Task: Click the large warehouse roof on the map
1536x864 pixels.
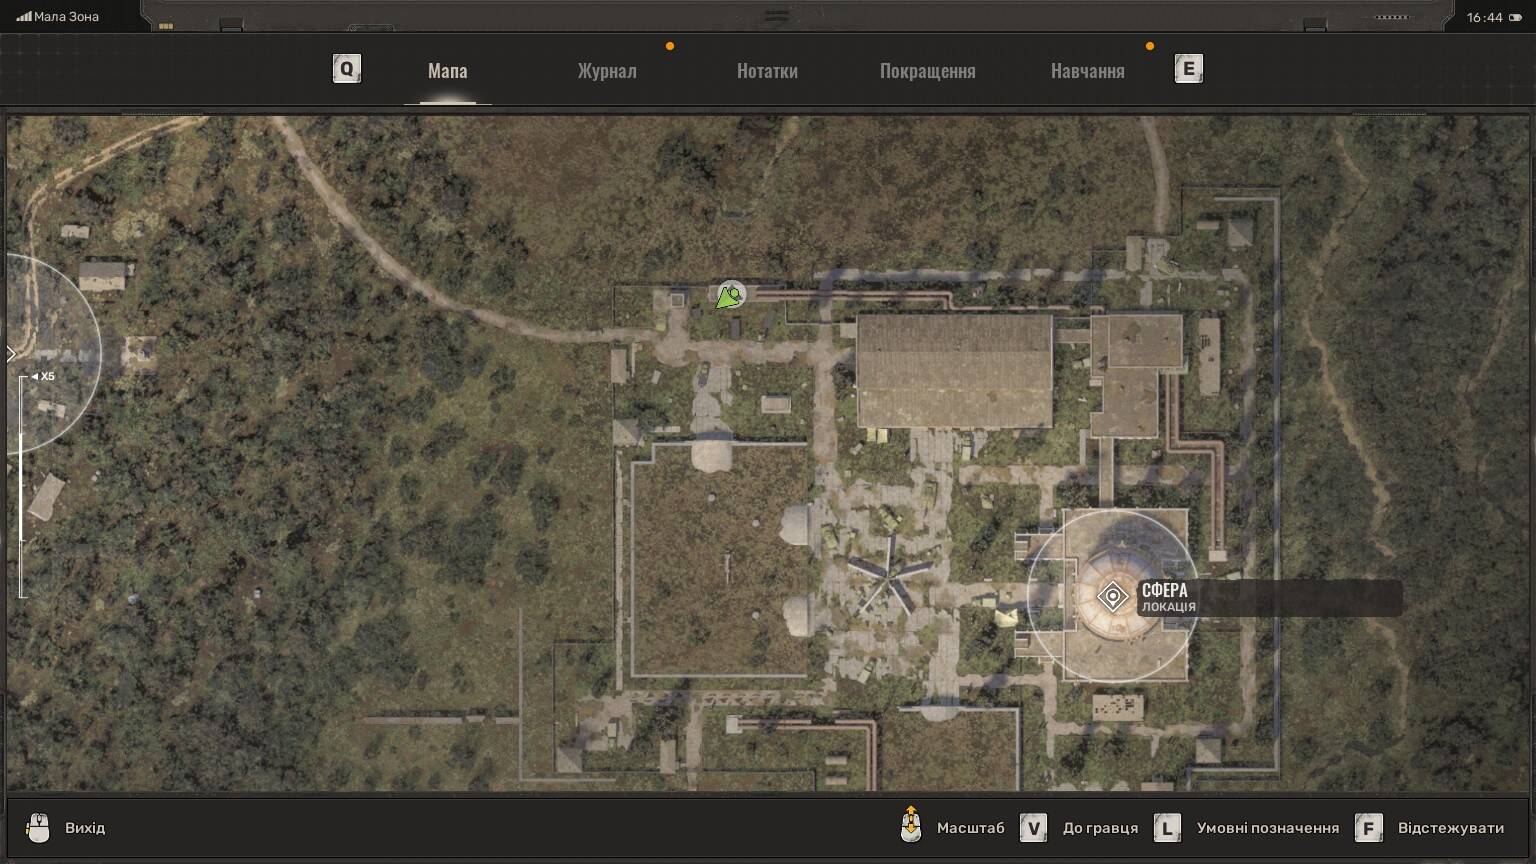Action: point(955,371)
